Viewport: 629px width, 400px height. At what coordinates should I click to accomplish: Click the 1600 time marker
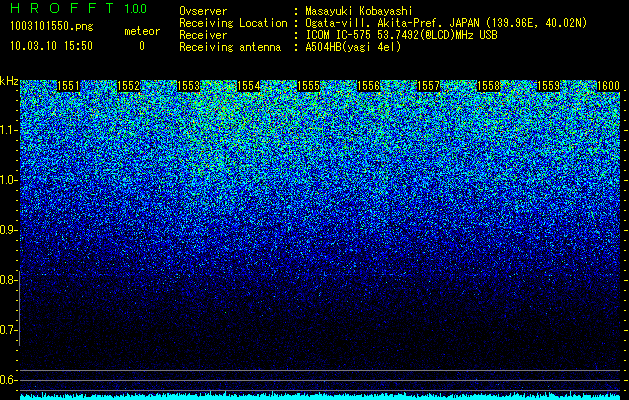pyautogui.click(x=609, y=86)
